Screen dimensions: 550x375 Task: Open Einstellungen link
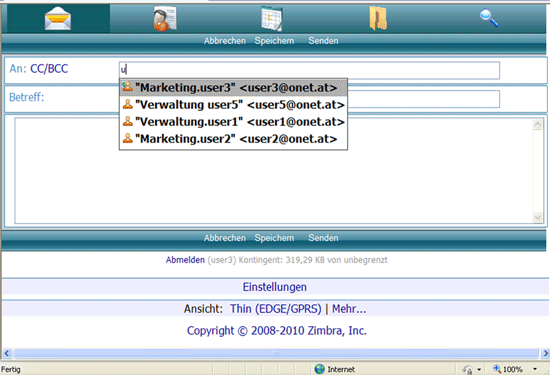coord(275,287)
